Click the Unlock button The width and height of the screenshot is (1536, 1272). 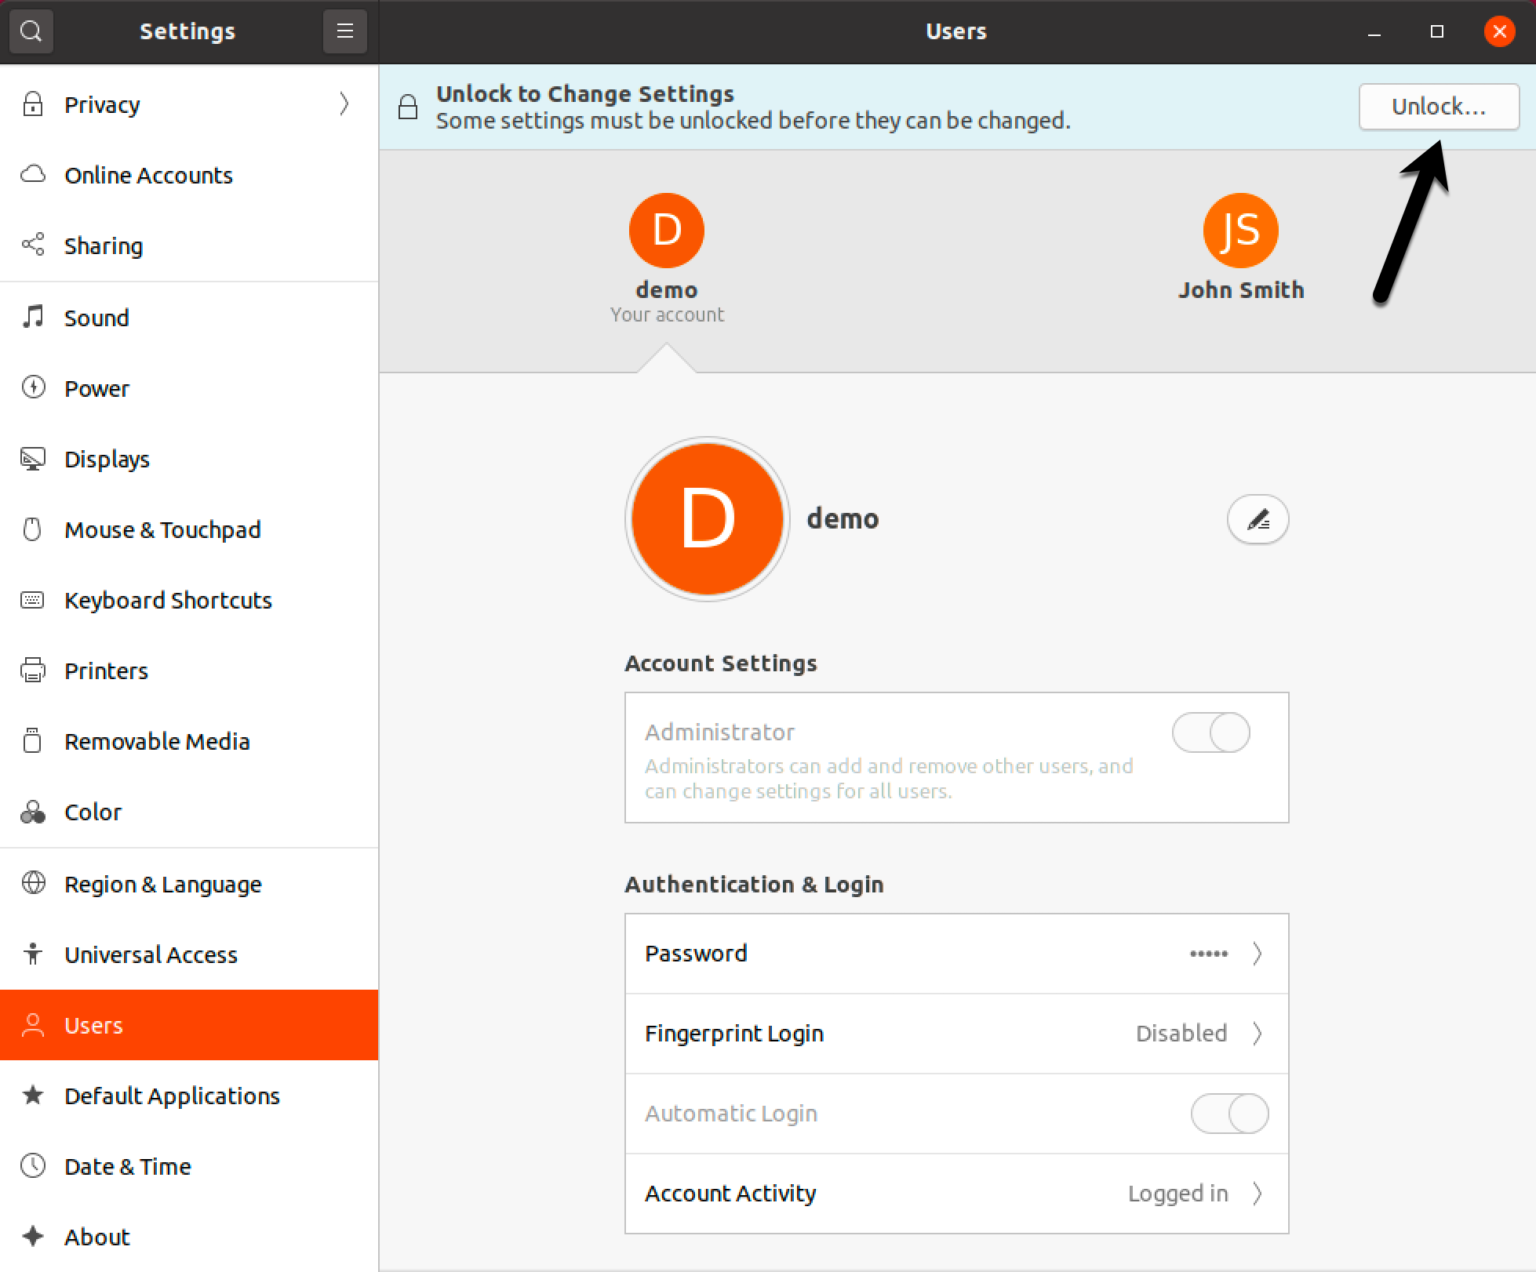(x=1438, y=106)
